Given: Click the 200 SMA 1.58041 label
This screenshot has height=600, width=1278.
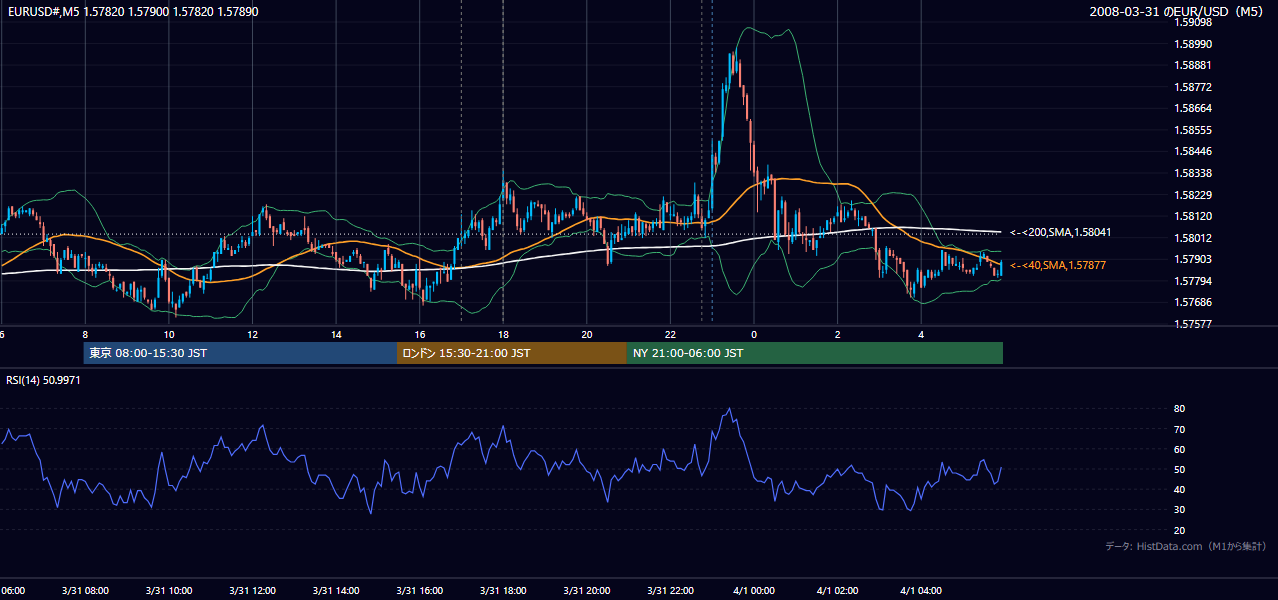Looking at the screenshot, I should 1060,232.
